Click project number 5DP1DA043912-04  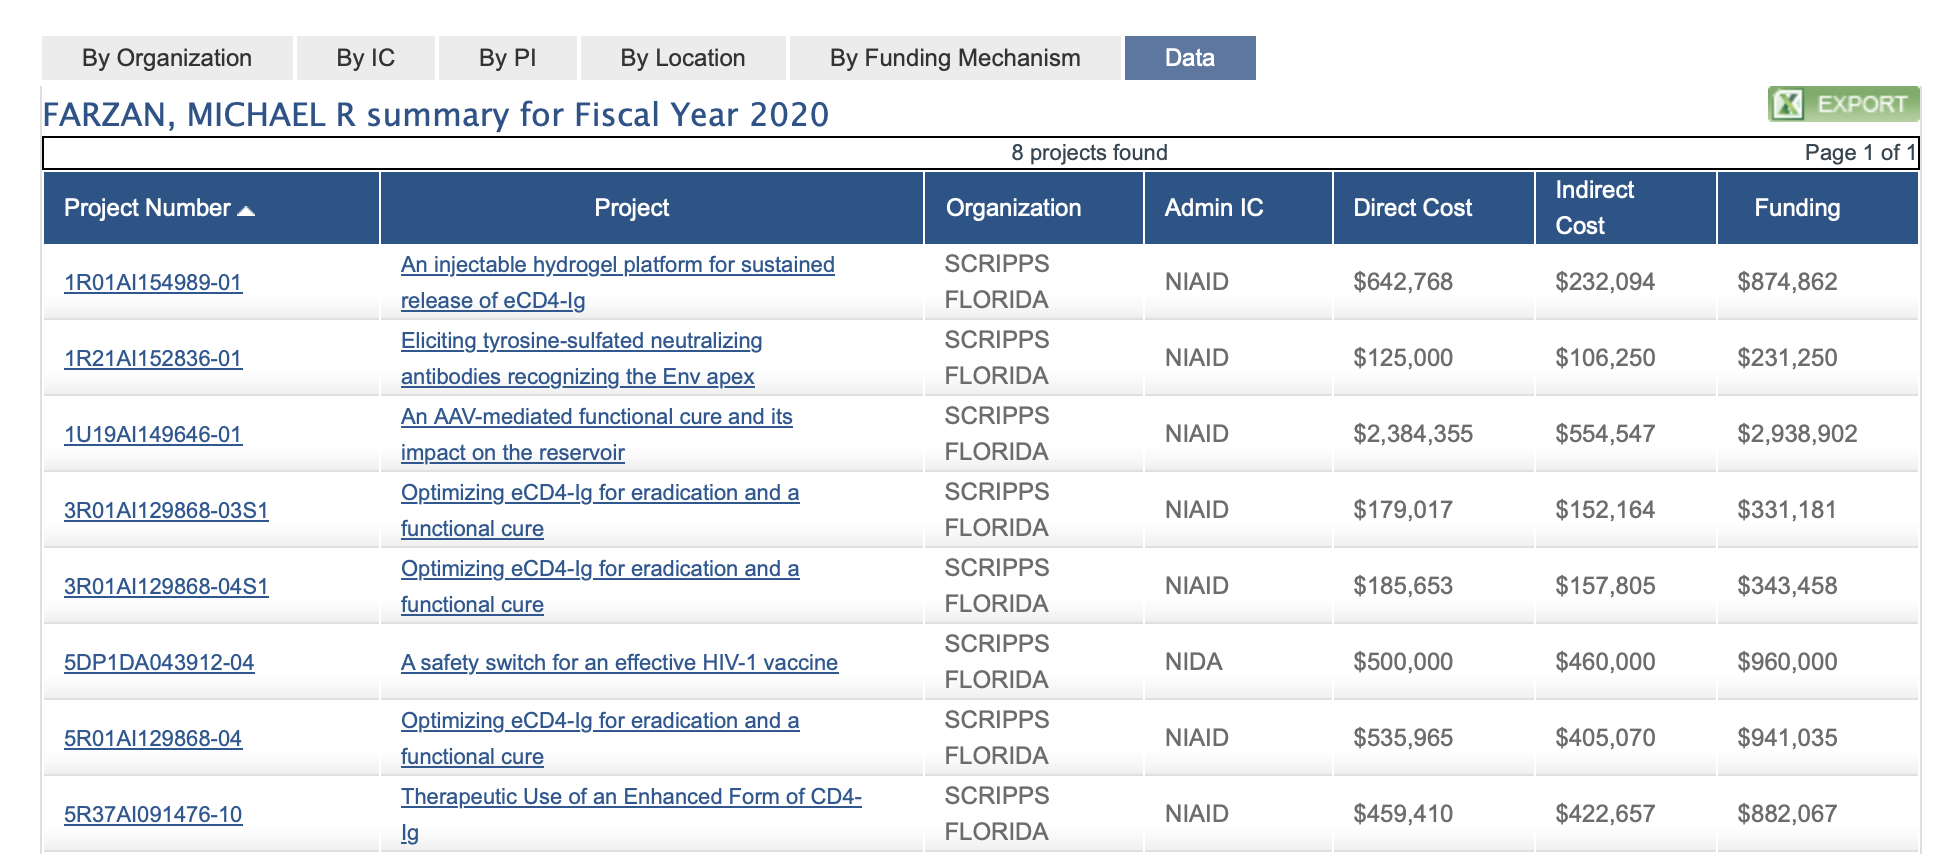159,662
